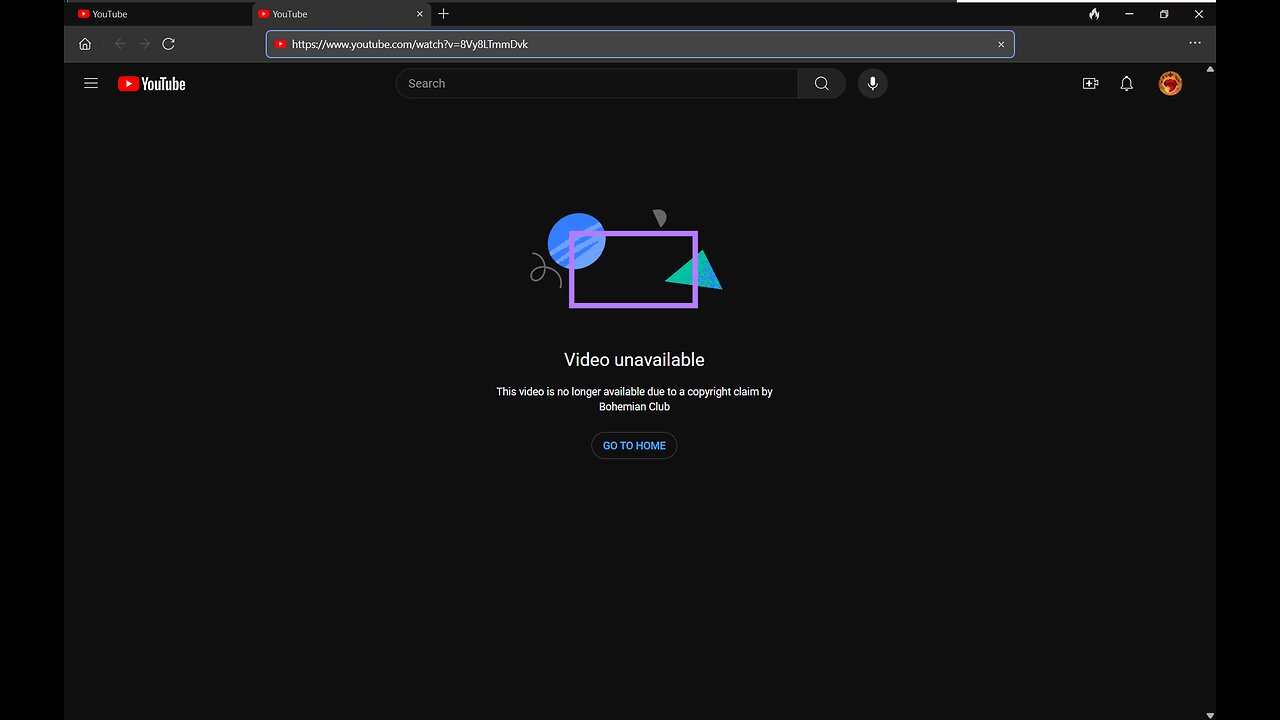Reload the page
This screenshot has height=720, width=1280.
point(169,44)
